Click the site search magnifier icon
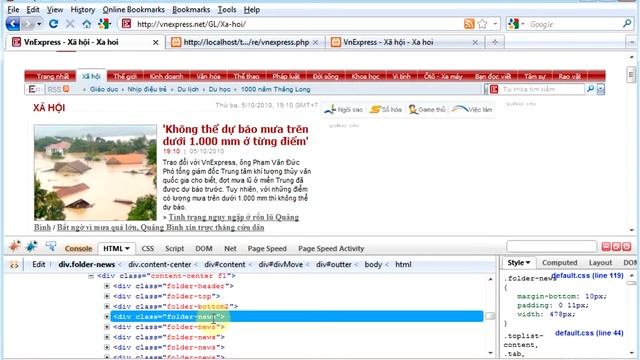Screen dimensions: 640x360 click(x=590, y=89)
